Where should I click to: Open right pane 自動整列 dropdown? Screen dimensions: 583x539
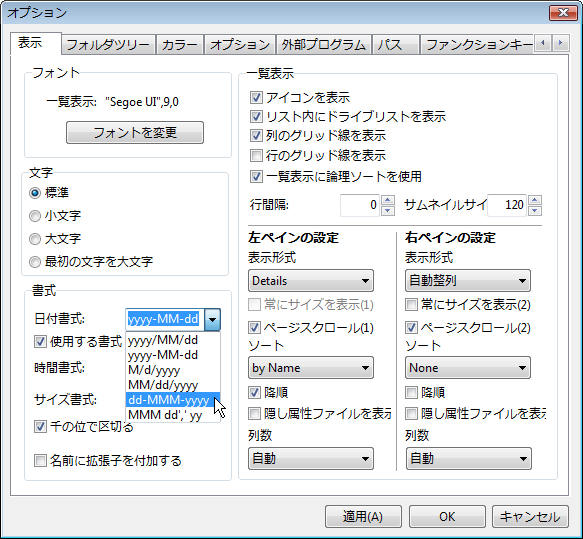point(468,281)
